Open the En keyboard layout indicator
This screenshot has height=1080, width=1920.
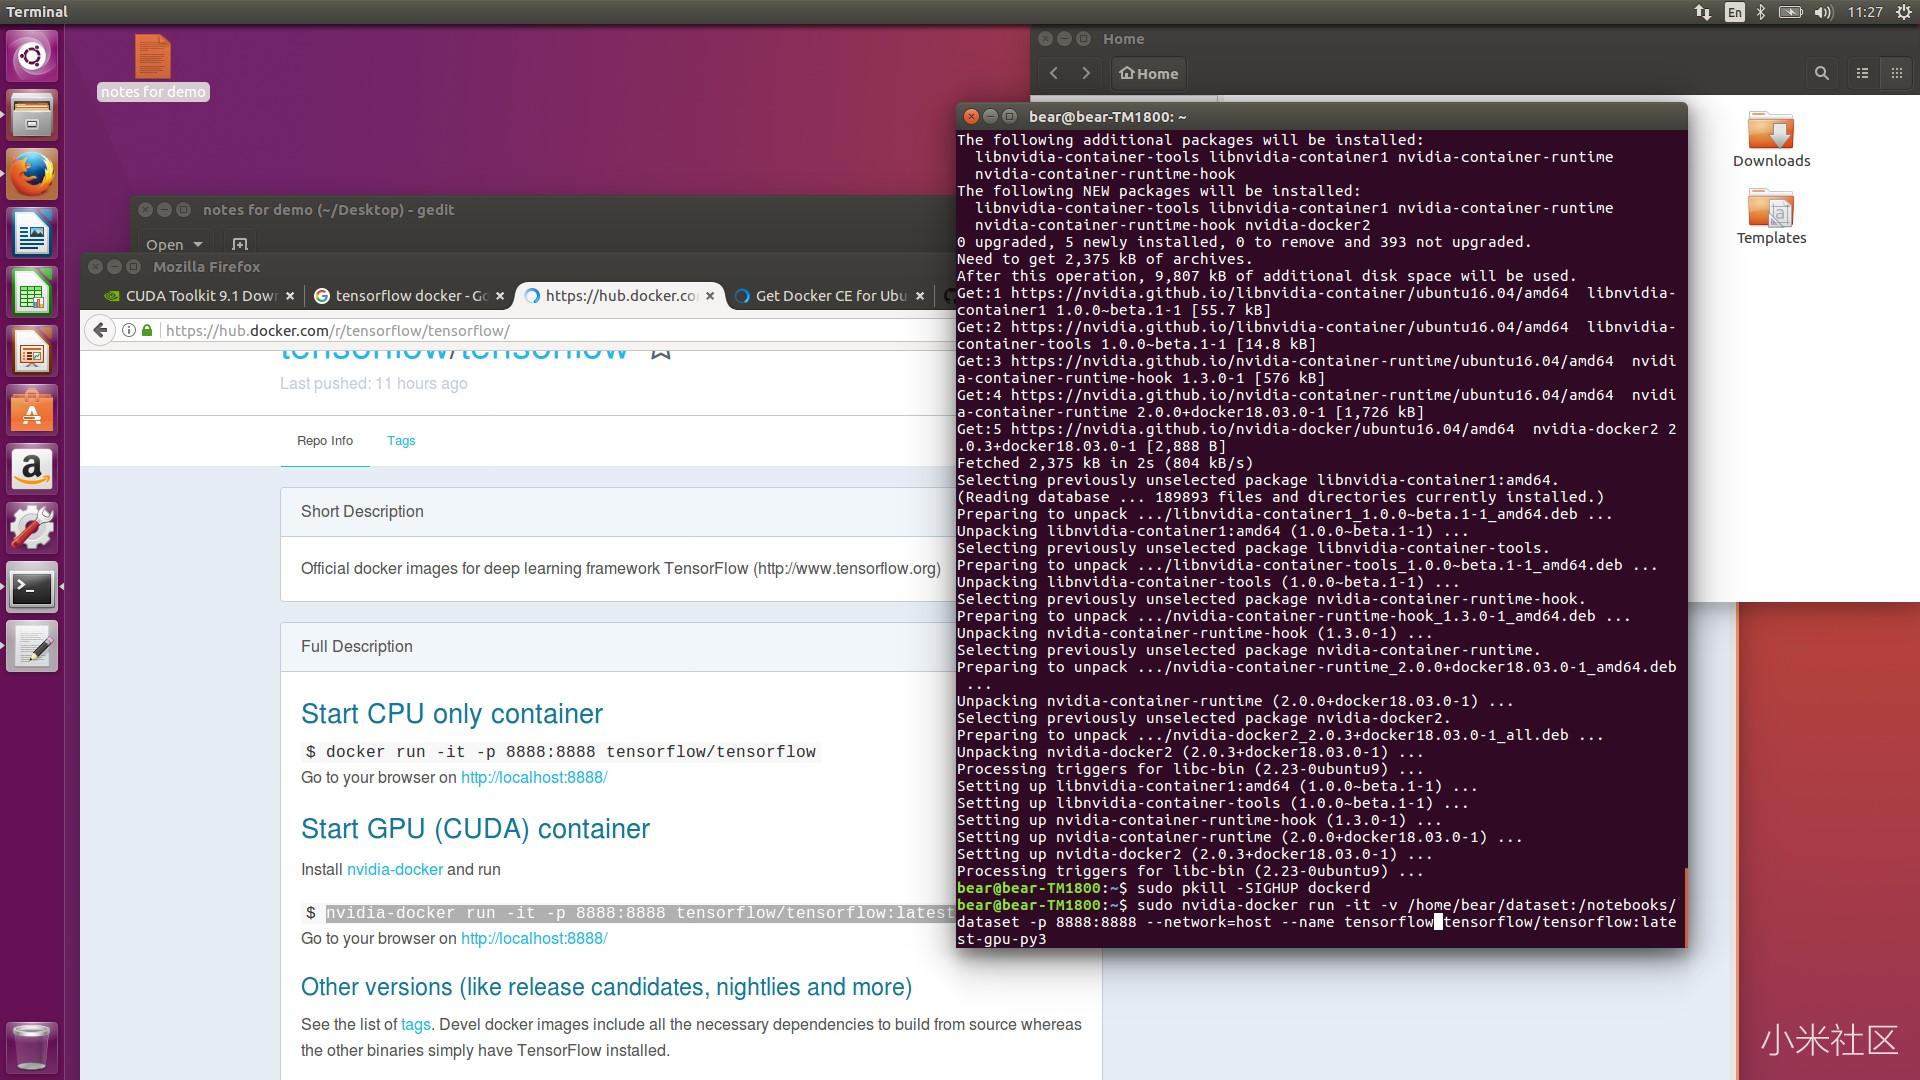[1734, 12]
